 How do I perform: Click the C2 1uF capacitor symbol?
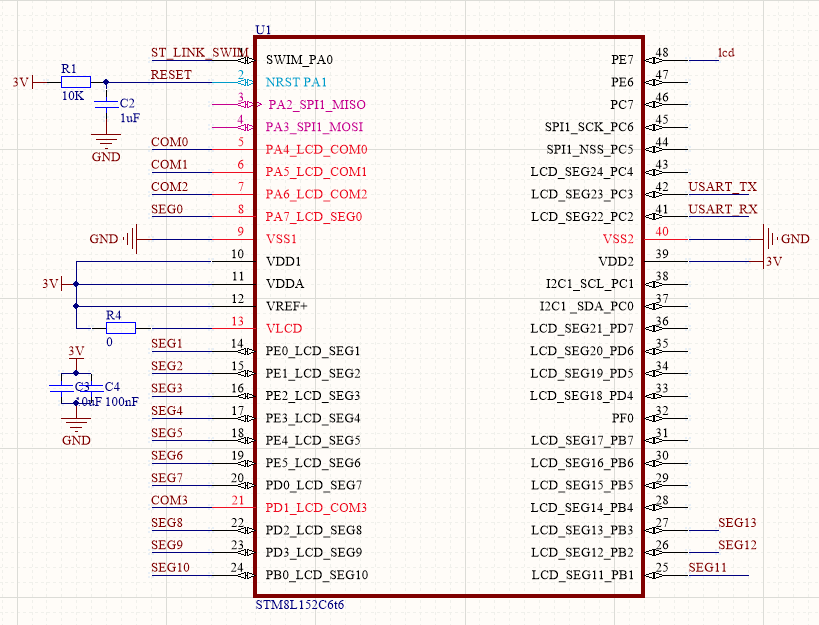tap(105, 103)
